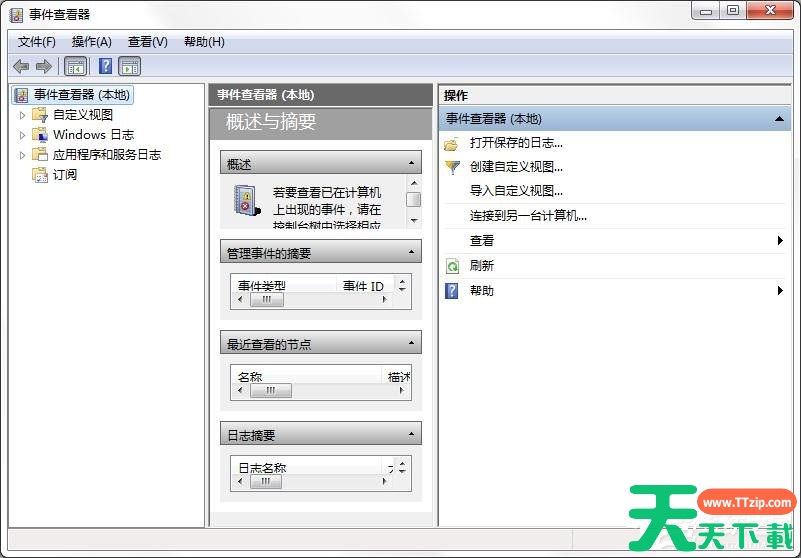Image resolution: width=801 pixels, height=558 pixels.
Task: Select Windows 日志 tree item
Action: tap(93, 135)
